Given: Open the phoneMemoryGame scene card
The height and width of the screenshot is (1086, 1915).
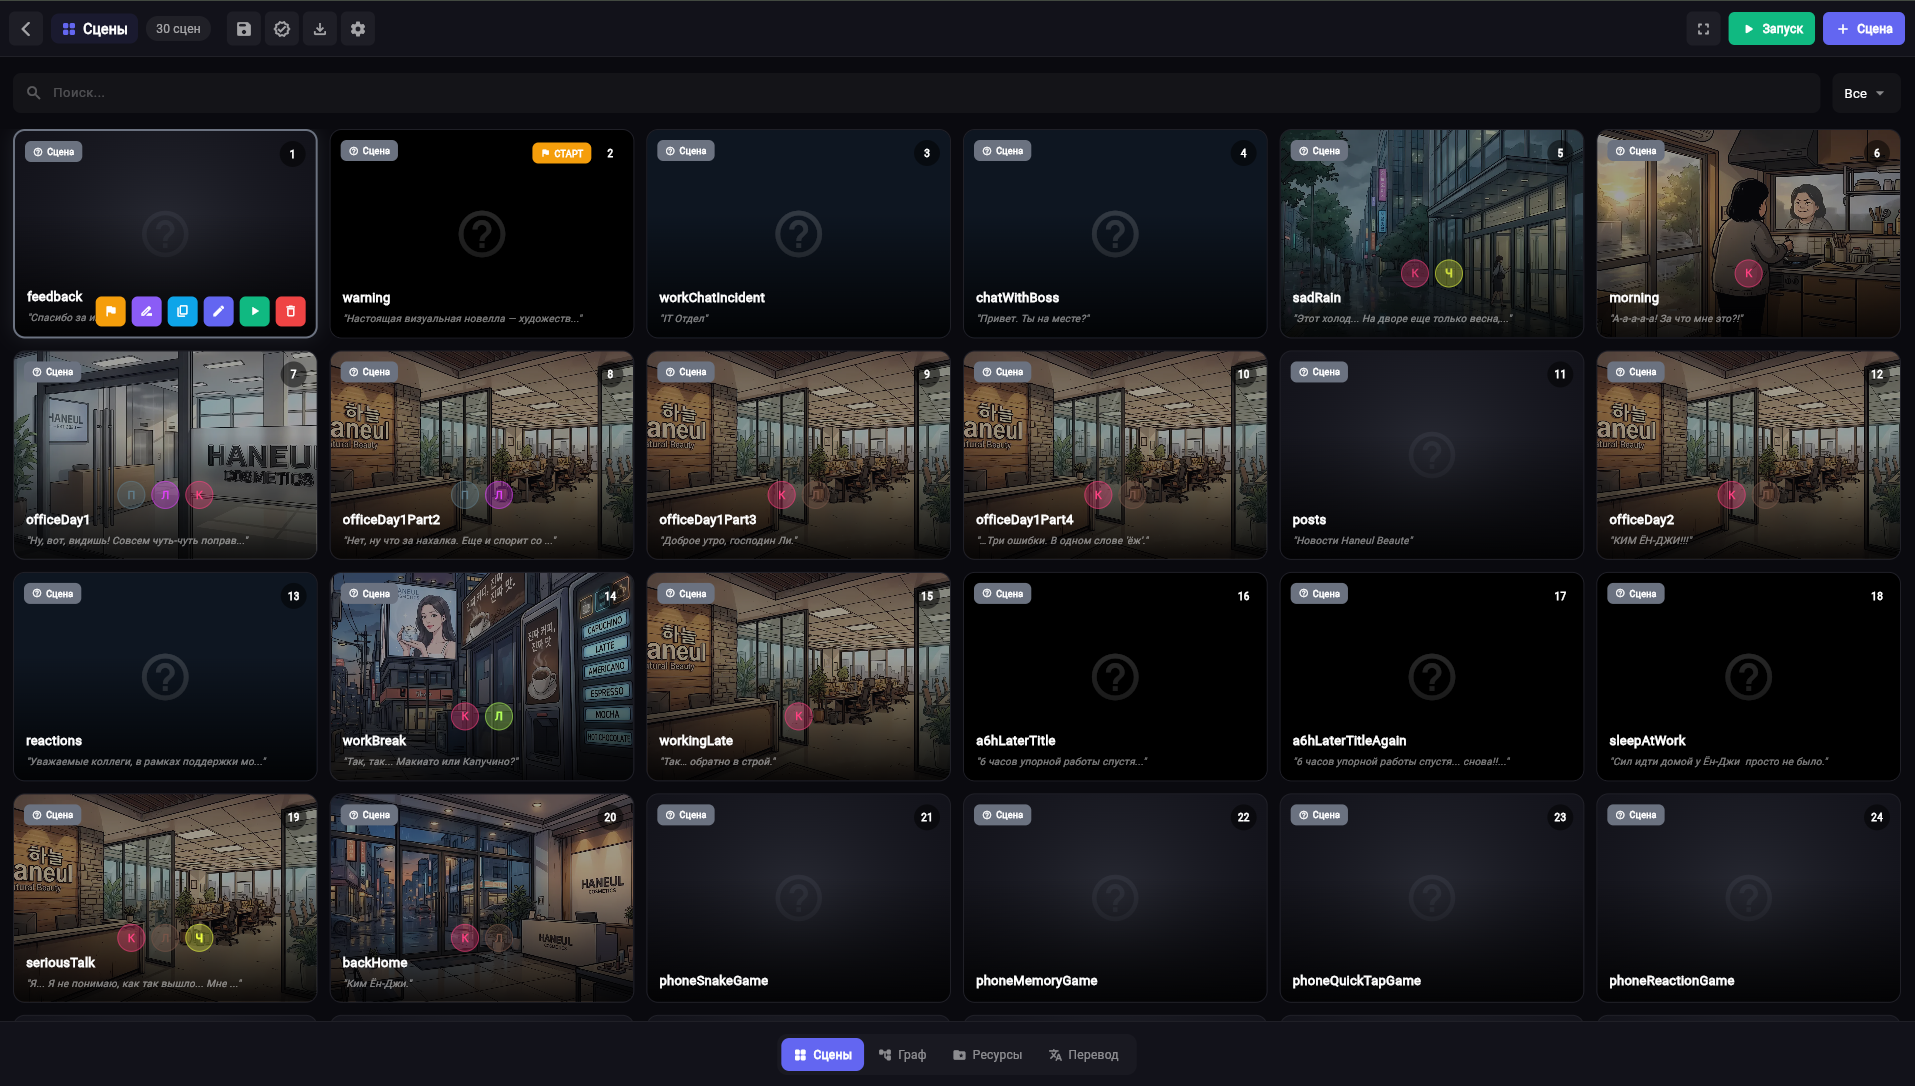Looking at the screenshot, I should click(1115, 898).
